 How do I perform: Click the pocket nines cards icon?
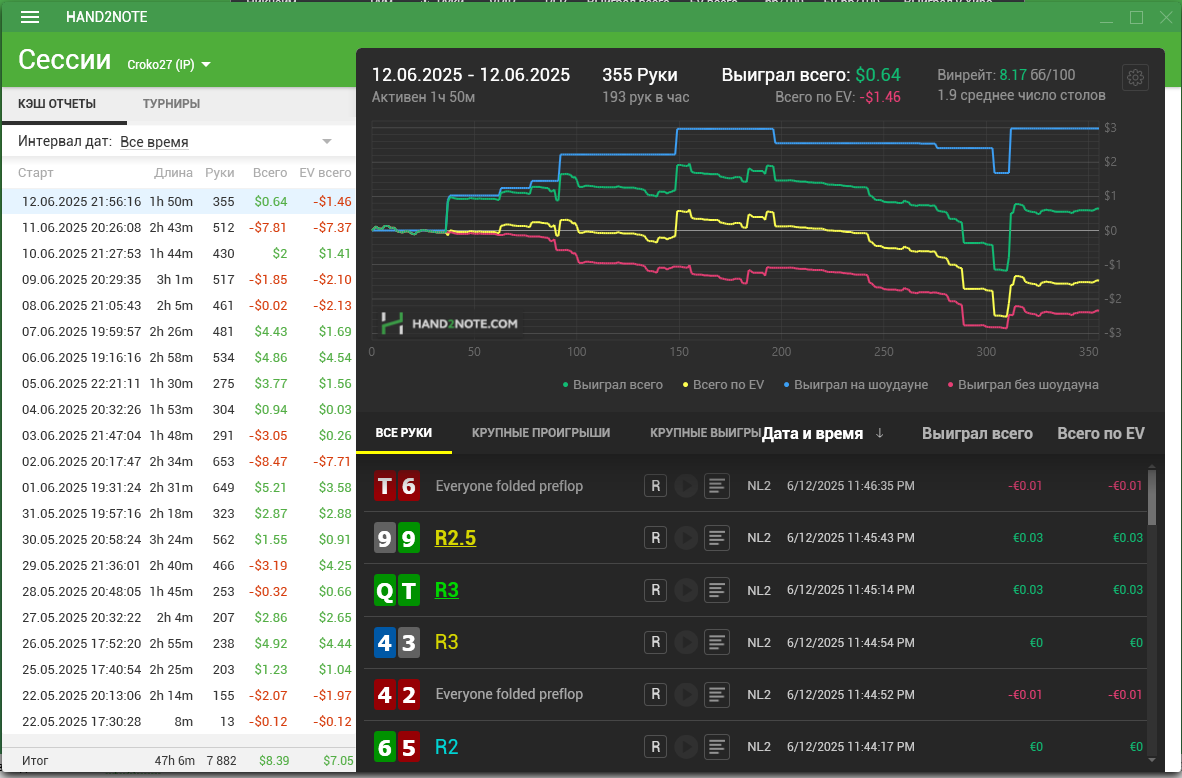[x=397, y=538]
